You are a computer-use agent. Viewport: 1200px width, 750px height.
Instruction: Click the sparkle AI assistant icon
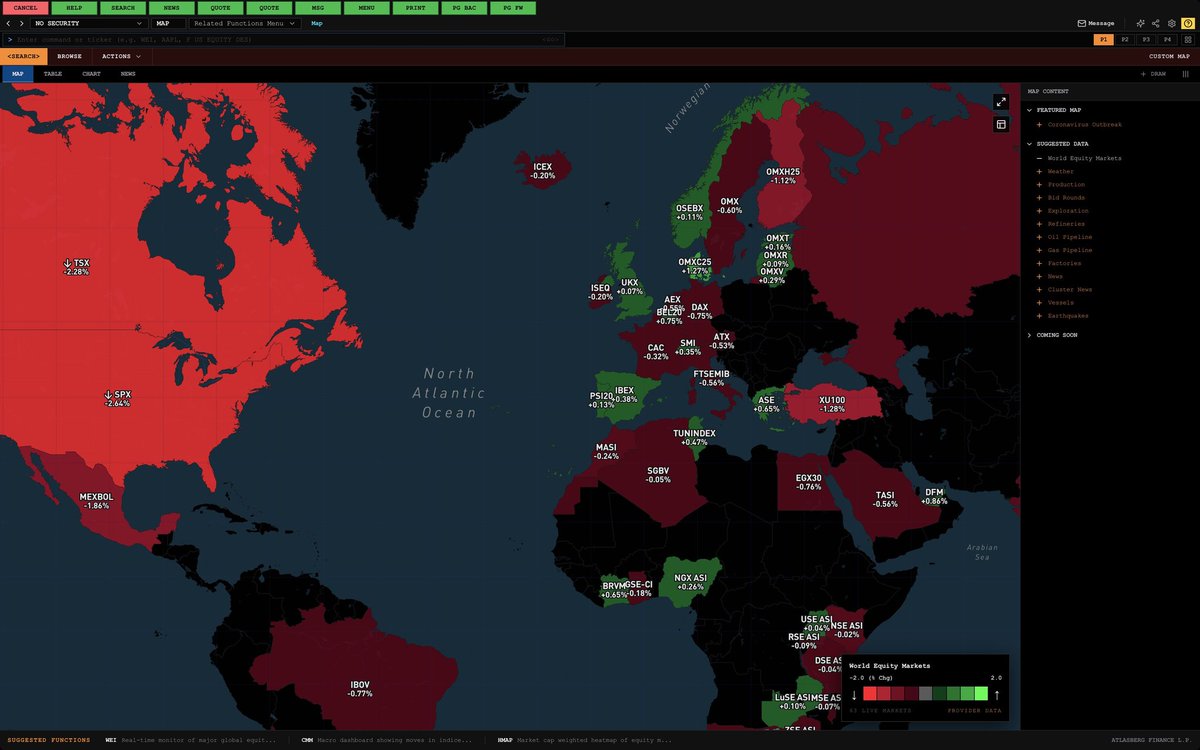click(x=1141, y=23)
